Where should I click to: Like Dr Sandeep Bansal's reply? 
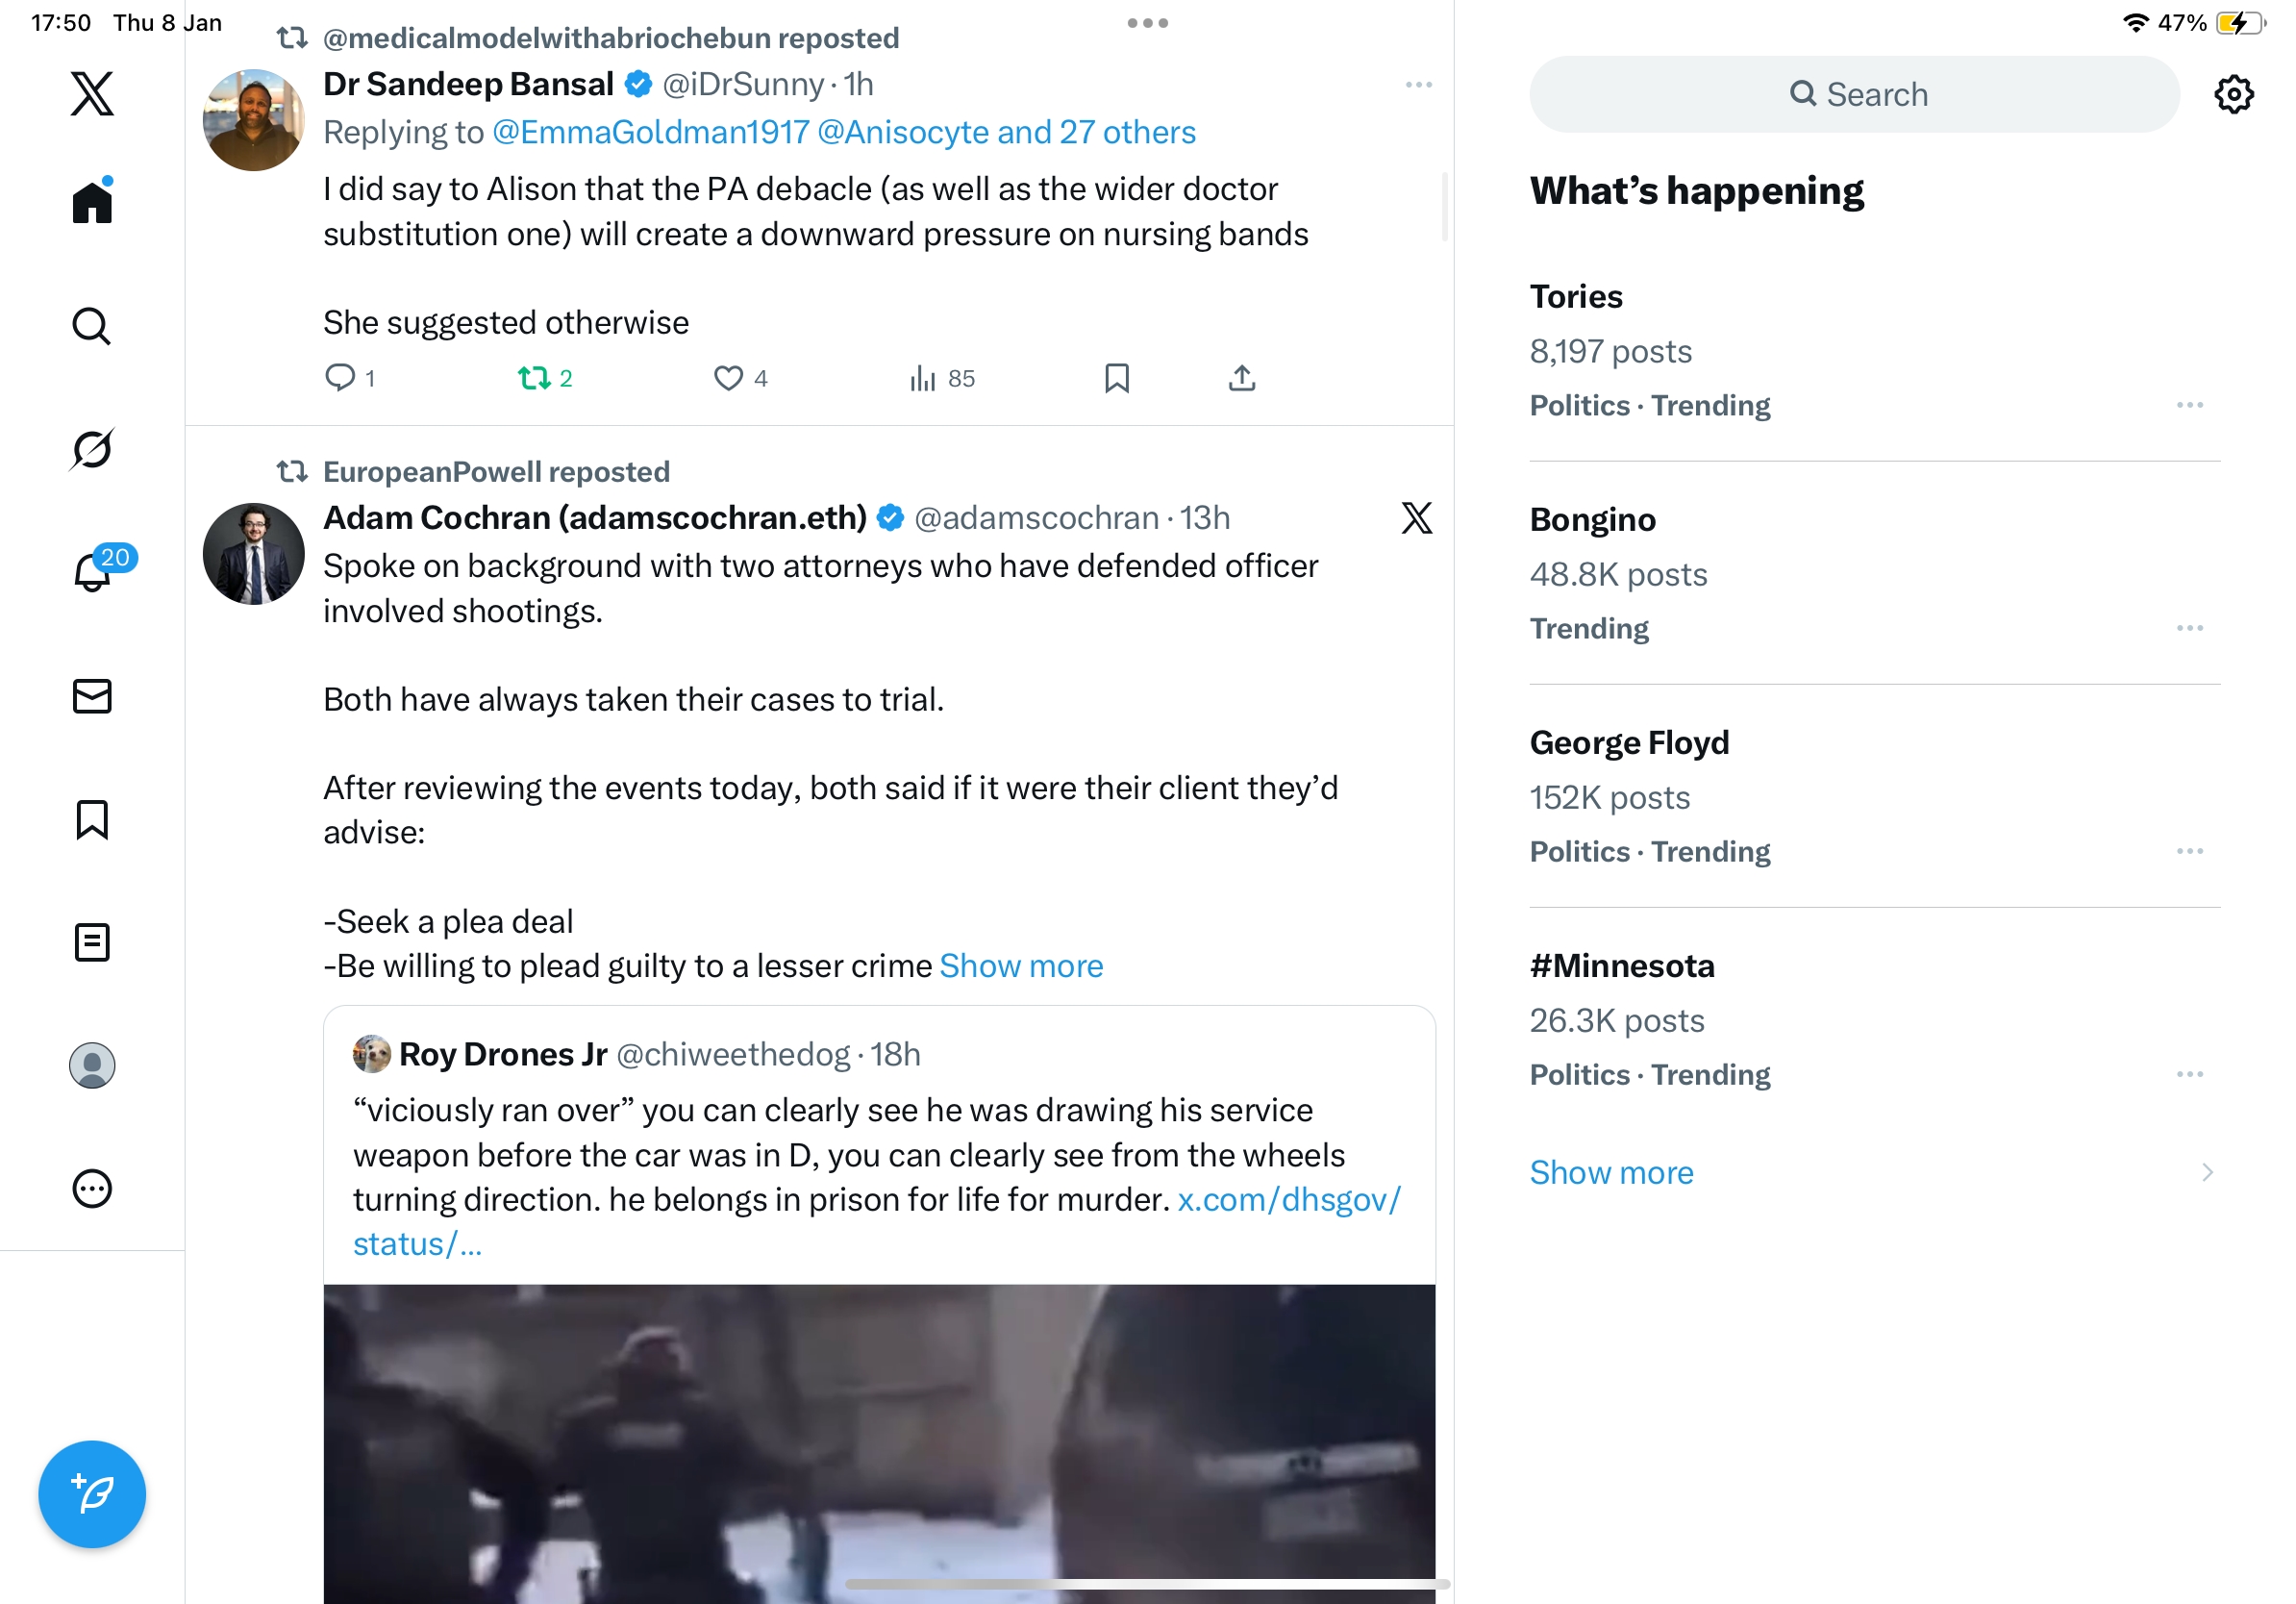click(x=728, y=378)
